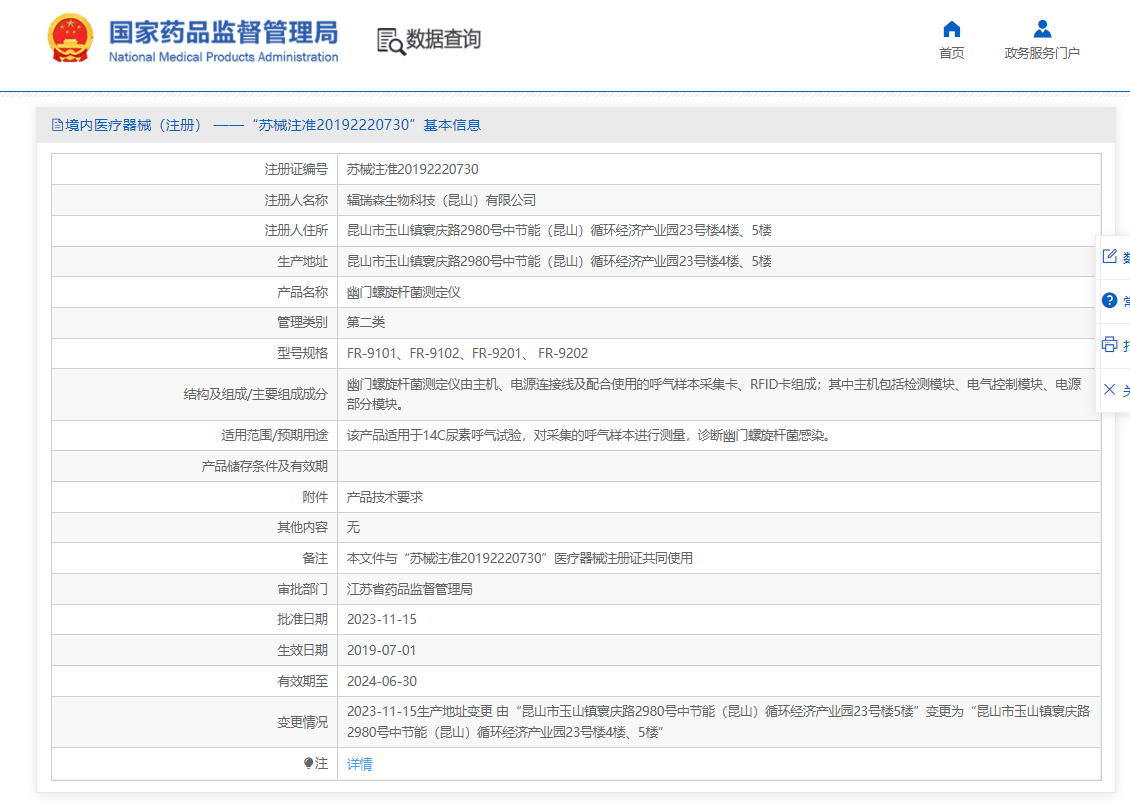Click the 生产地址 label
1130x803 pixels.
303,262
